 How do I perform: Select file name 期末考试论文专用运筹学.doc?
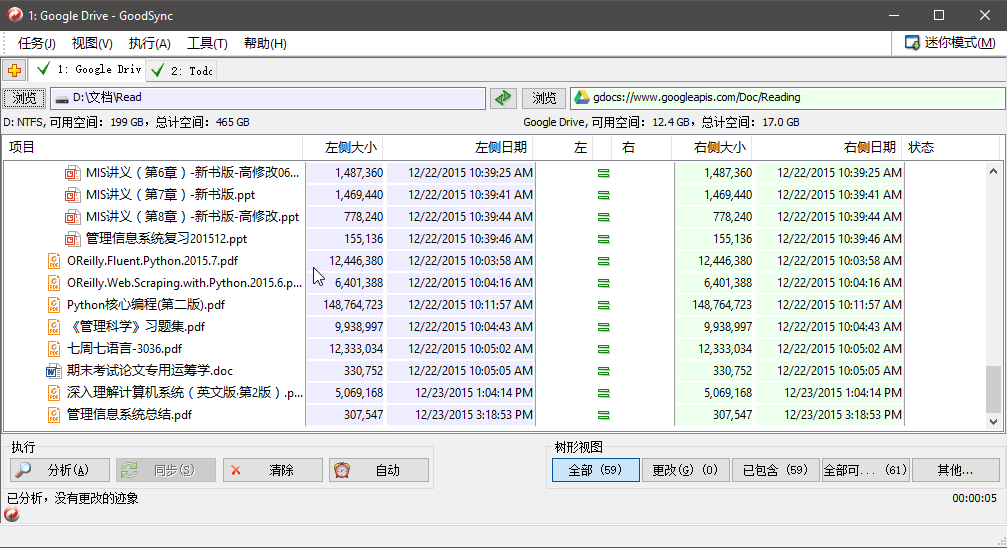(x=150, y=371)
